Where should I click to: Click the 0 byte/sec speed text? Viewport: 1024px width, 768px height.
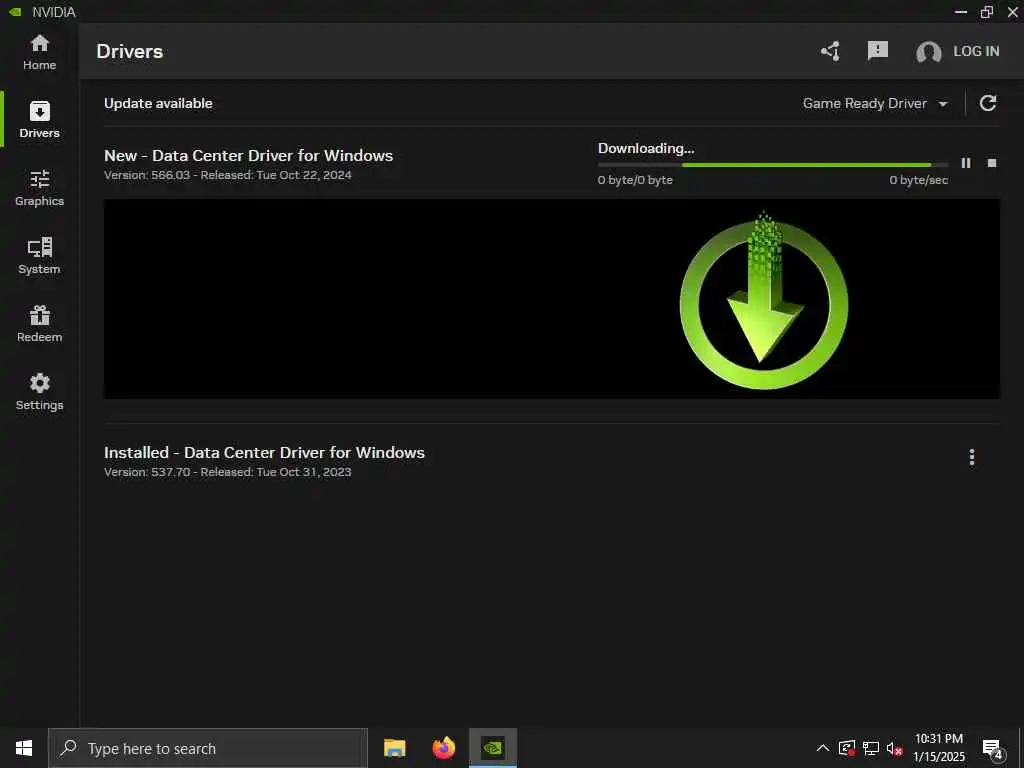tap(918, 180)
